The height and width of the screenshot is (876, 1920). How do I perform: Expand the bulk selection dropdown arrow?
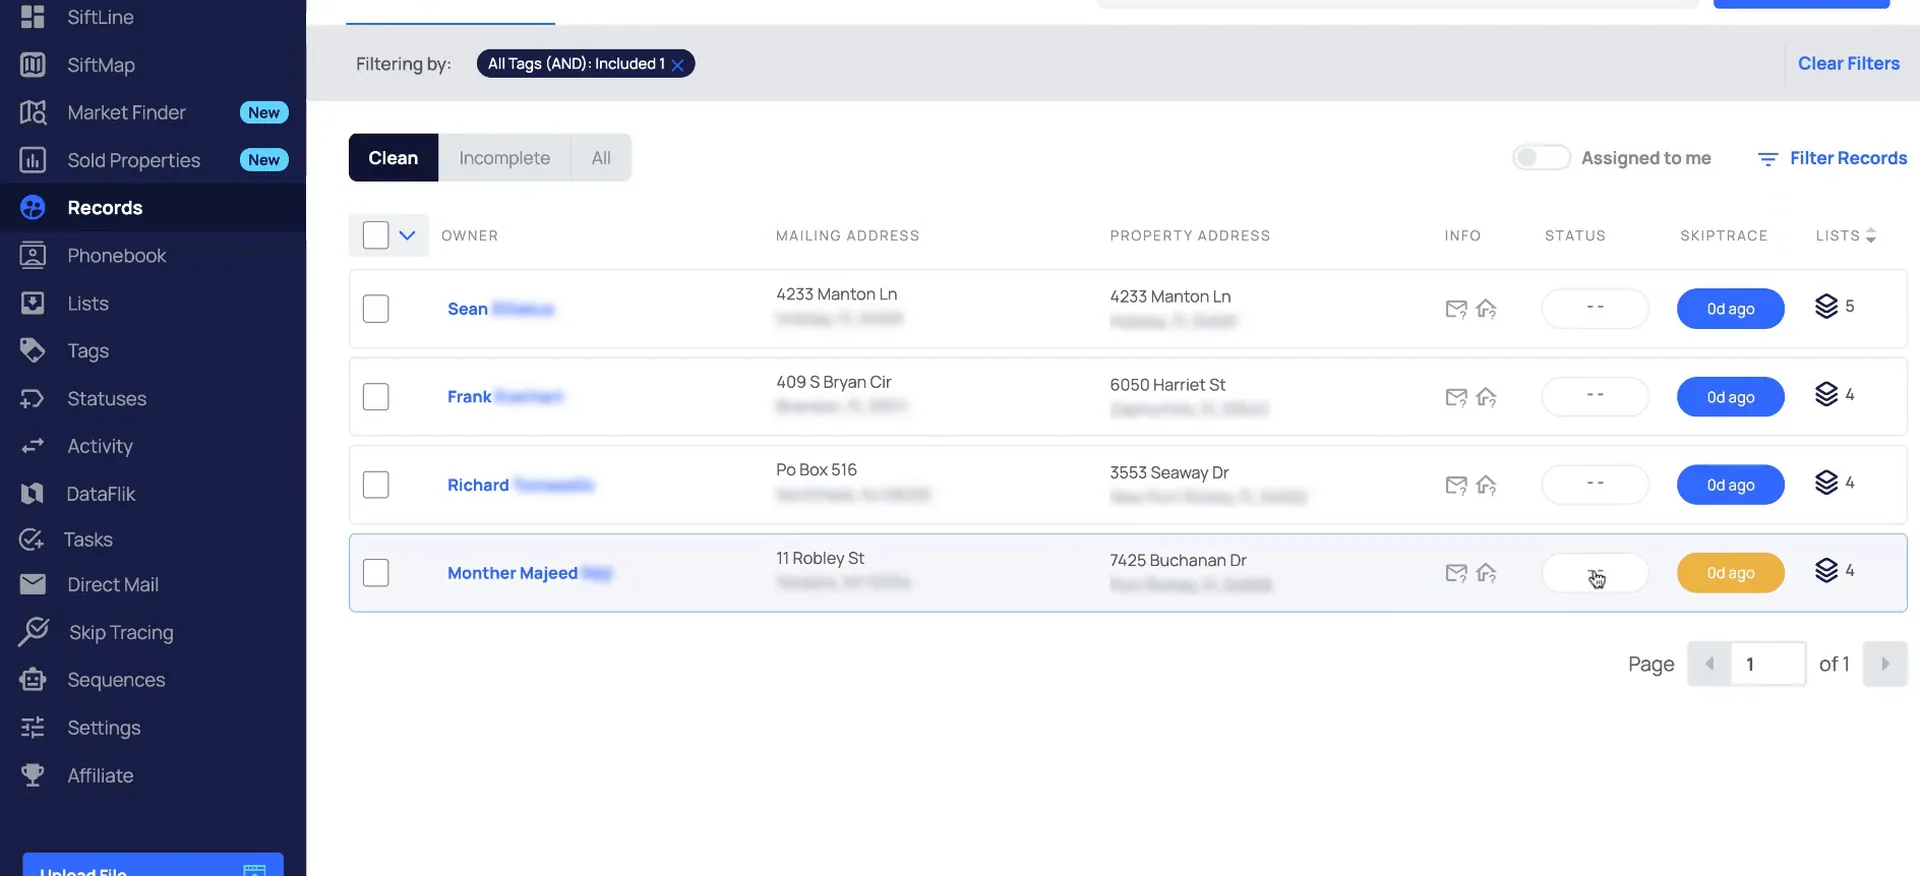tap(407, 236)
